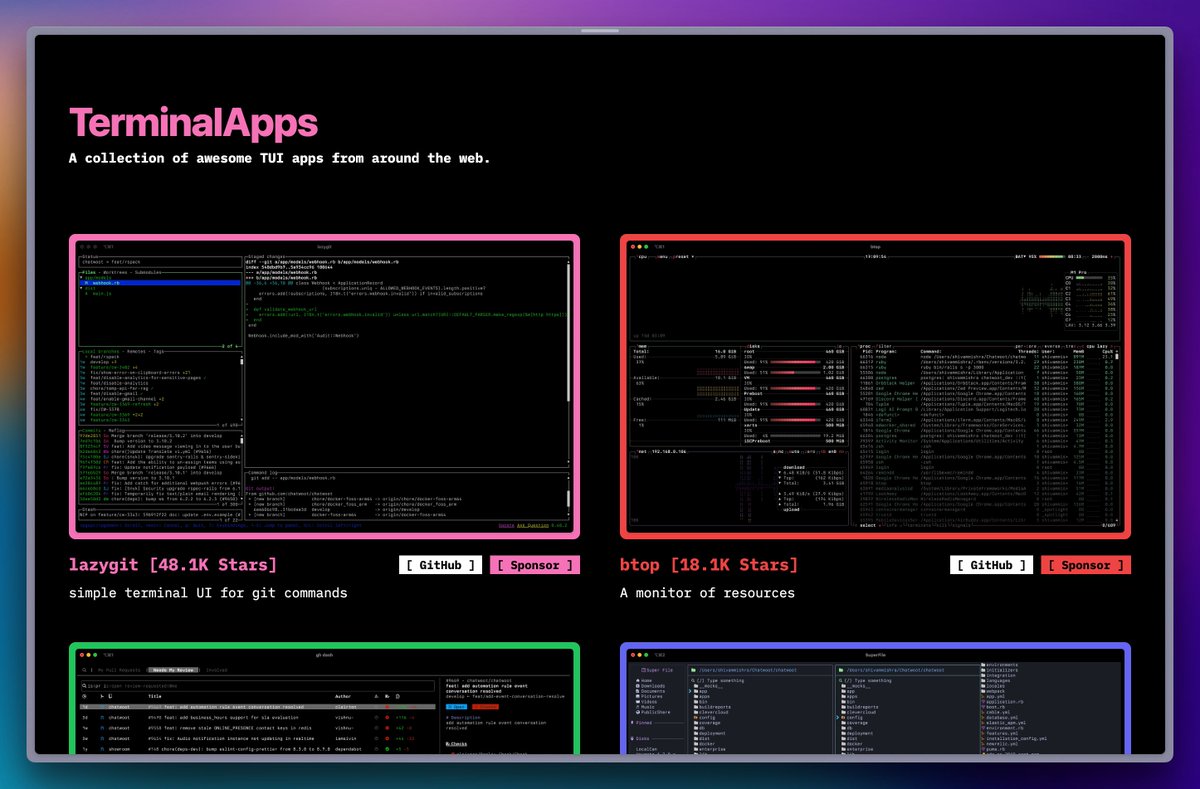1200x789 pixels.
Task: Select 'A monitor of resources' description text
Action: 707,593
